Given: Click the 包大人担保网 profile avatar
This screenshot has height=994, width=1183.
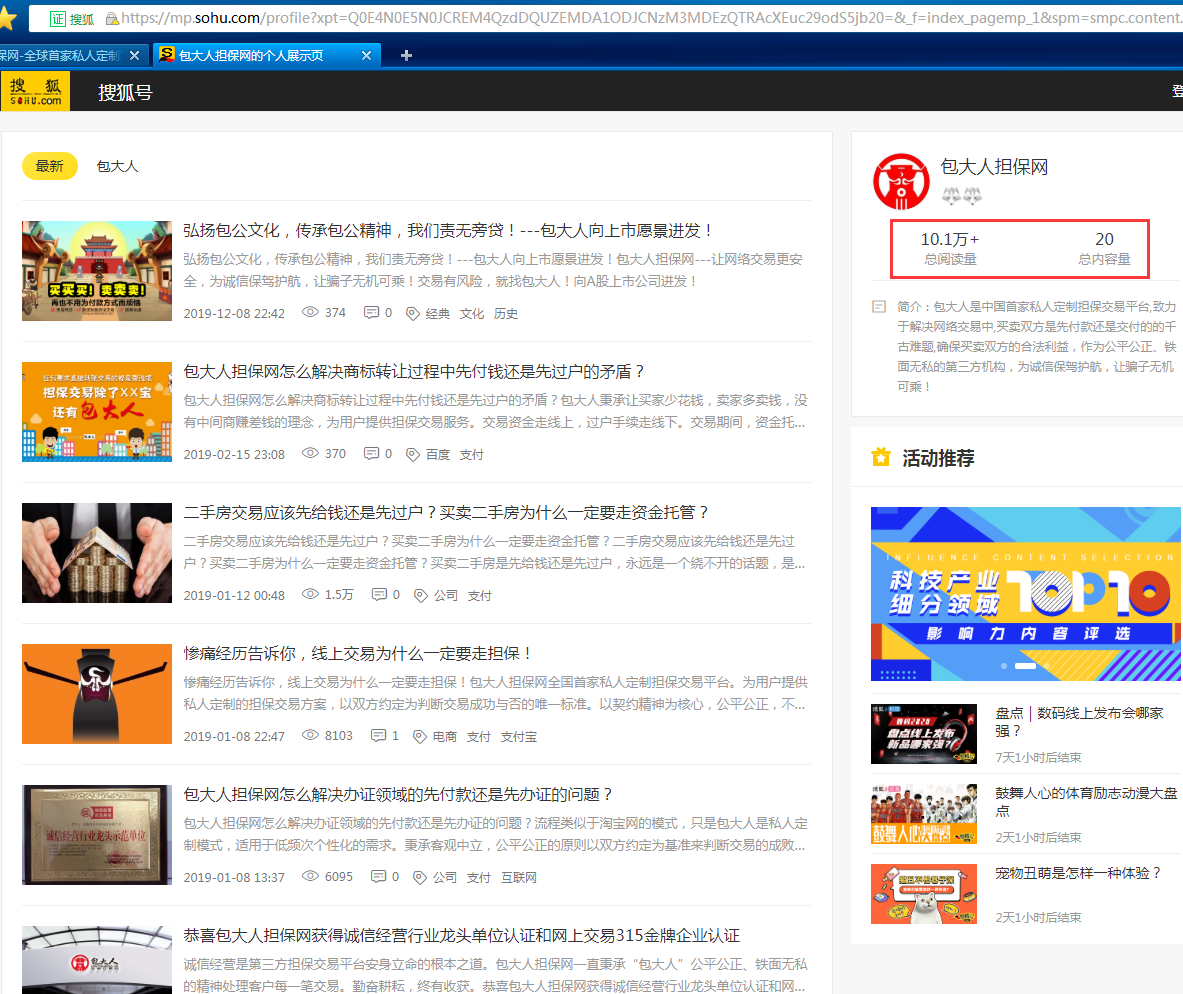Looking at the screenshot, I should pos(902,182).
